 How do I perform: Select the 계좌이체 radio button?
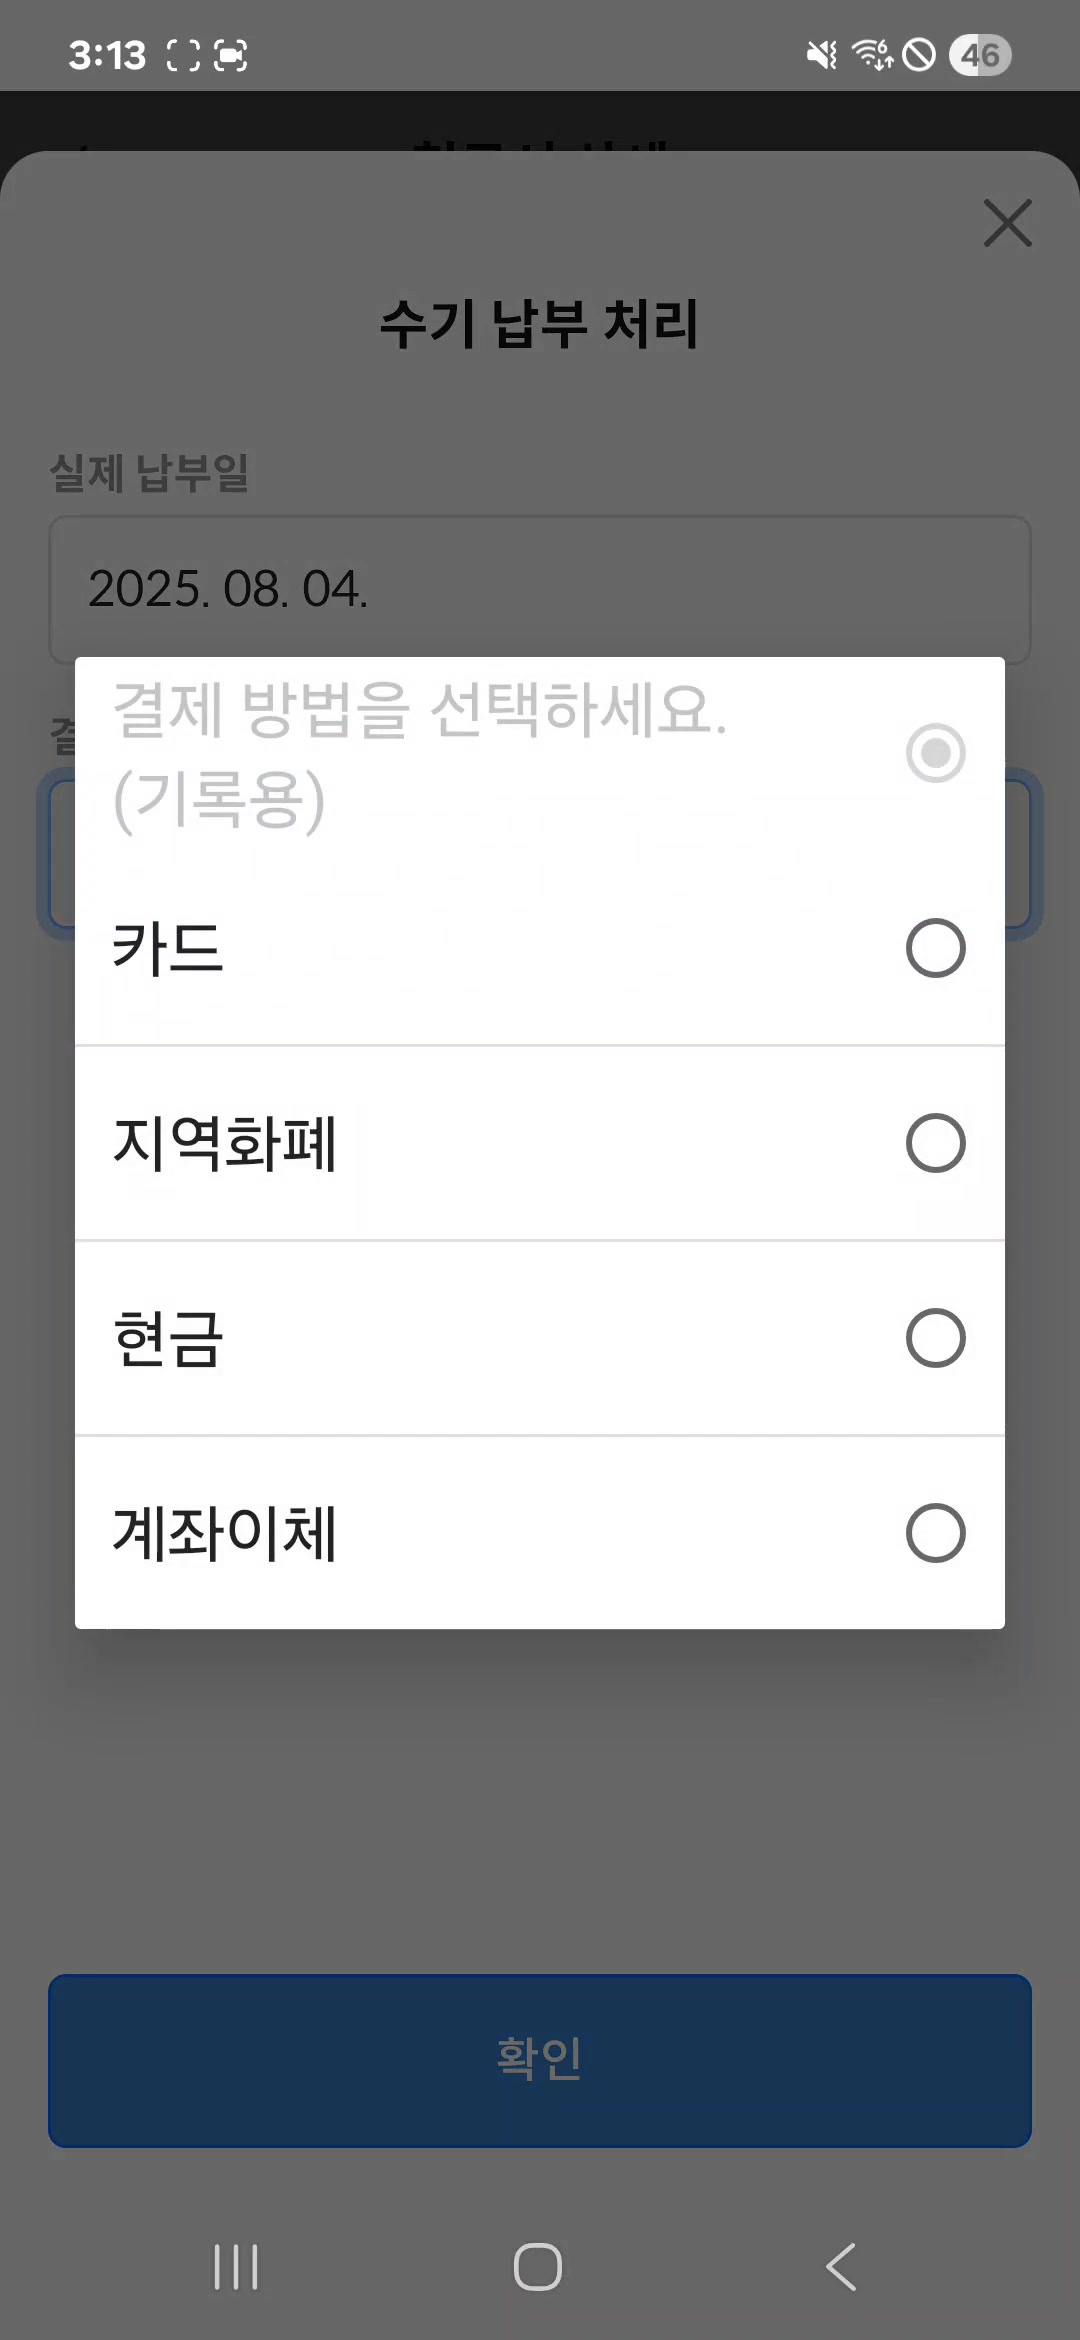935,1533
